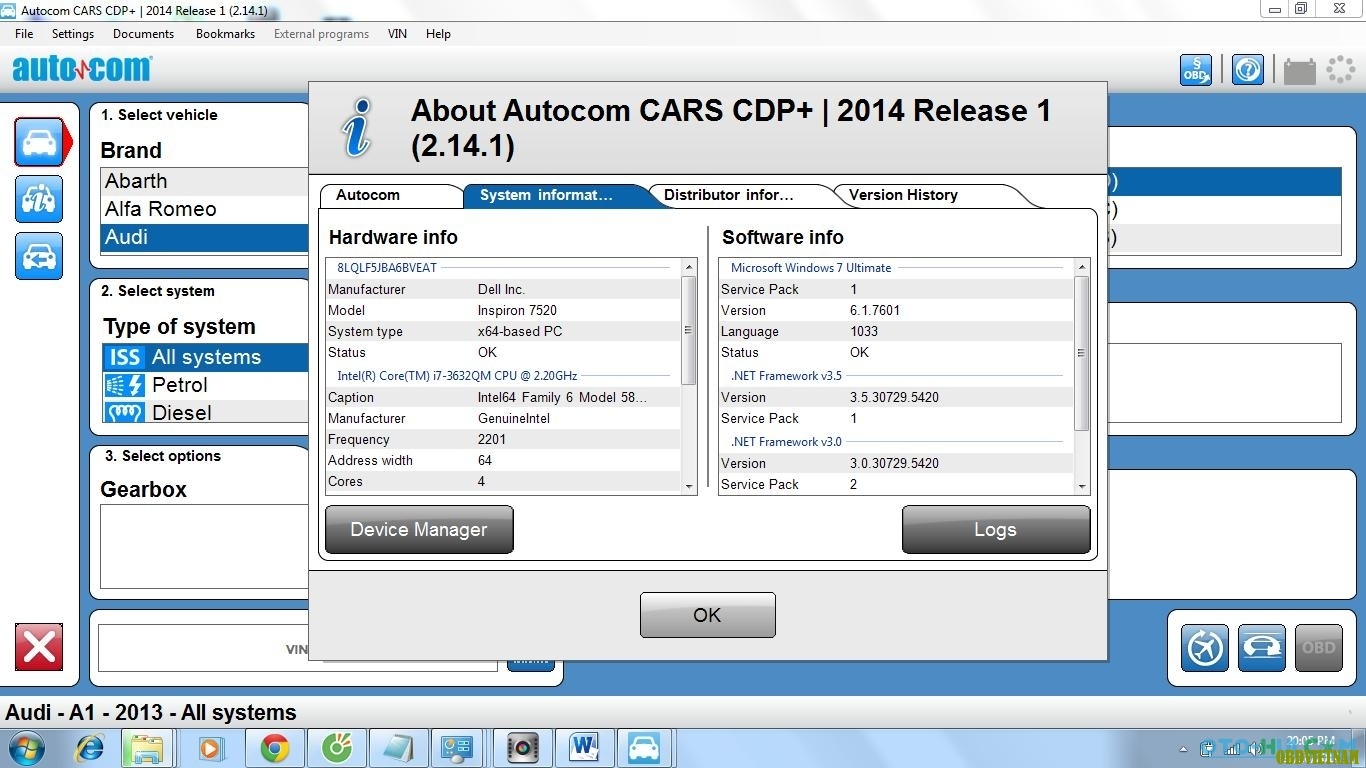
Task: Launch Internet Explorer from the taskbar
Action: pyautogui.click(x=90, y=748)
